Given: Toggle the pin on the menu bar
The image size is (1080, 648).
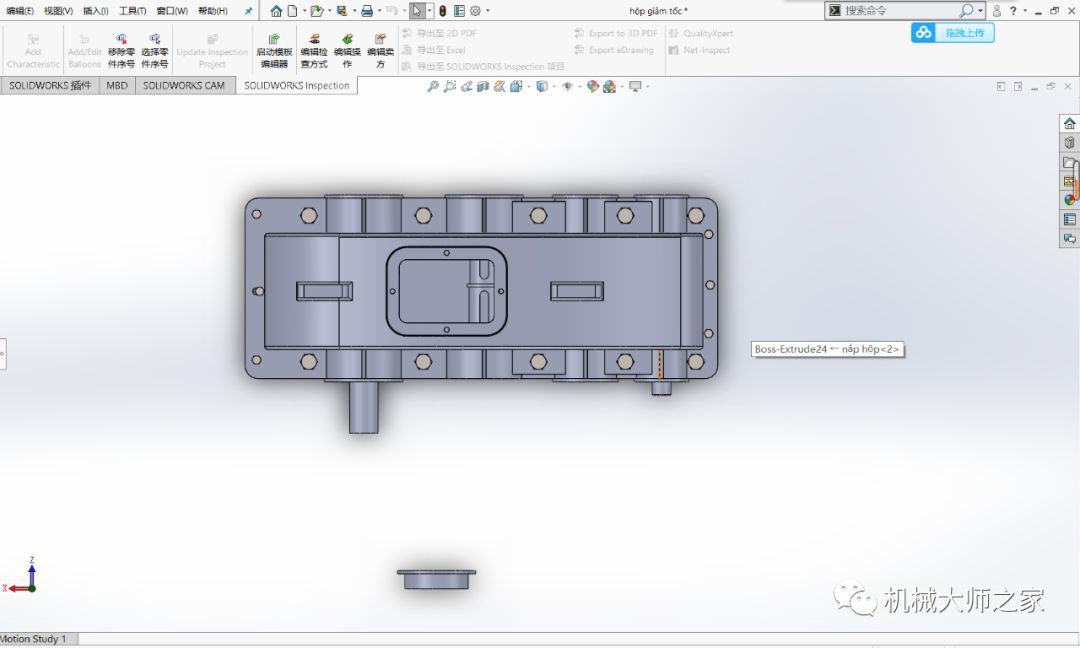Looking at the screenshot, I should pos(248,11).
